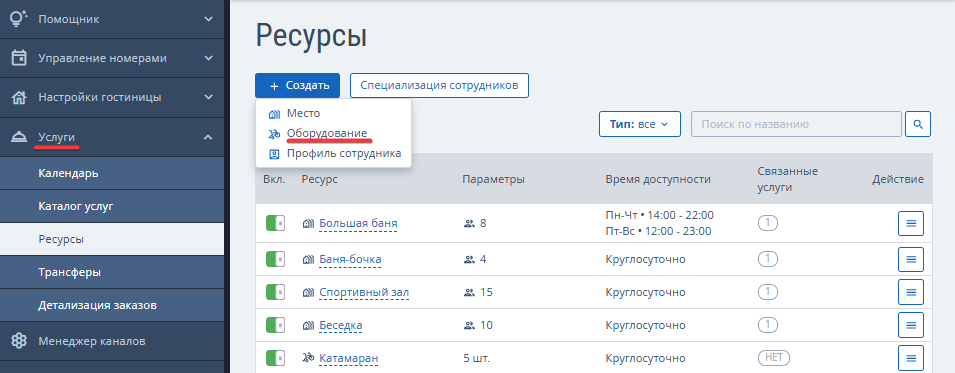This screenshot has width=955, height=373.
Task: Click the Поиск по названию field
Action: tap(796, 124)
